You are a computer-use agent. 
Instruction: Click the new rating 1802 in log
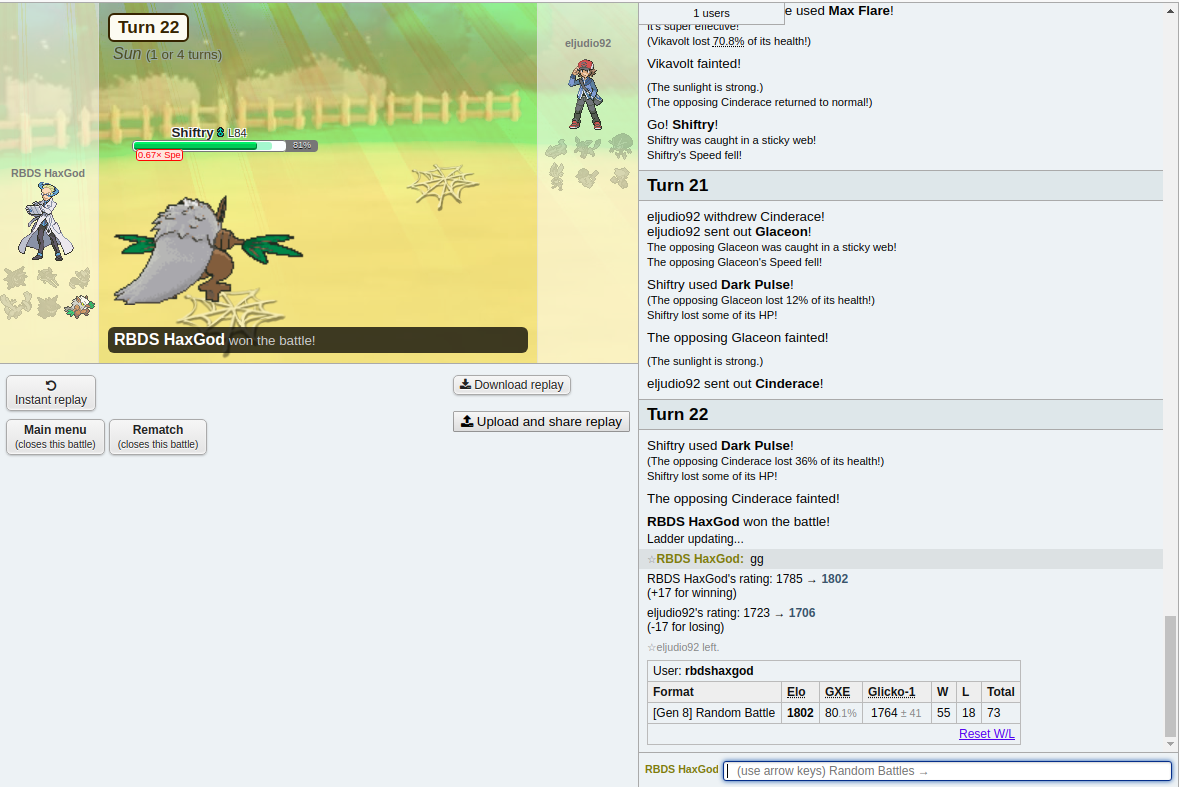[835, 579]
